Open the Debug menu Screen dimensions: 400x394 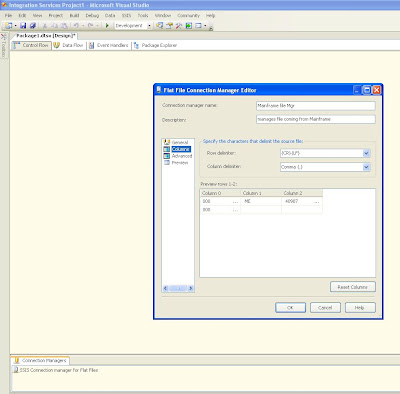[x=92, y=15]
